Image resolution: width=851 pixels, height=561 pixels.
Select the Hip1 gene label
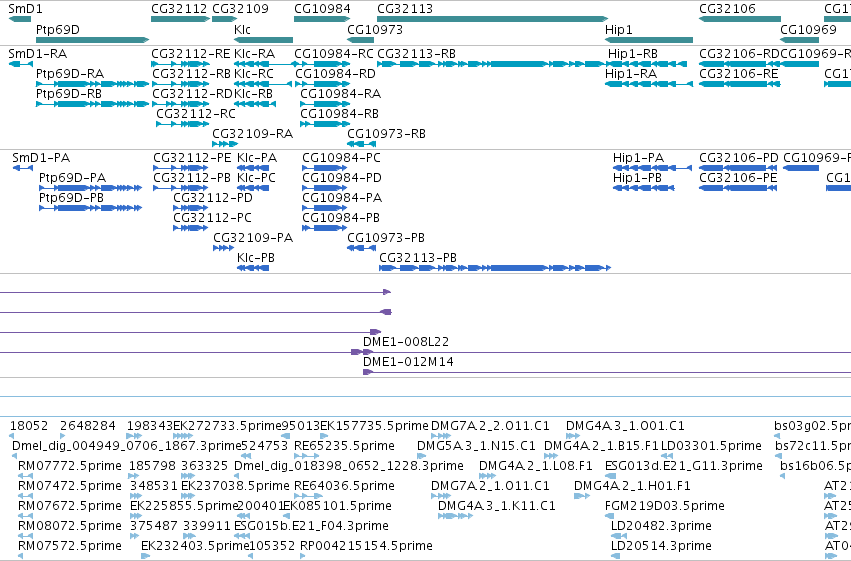(619, 29)
